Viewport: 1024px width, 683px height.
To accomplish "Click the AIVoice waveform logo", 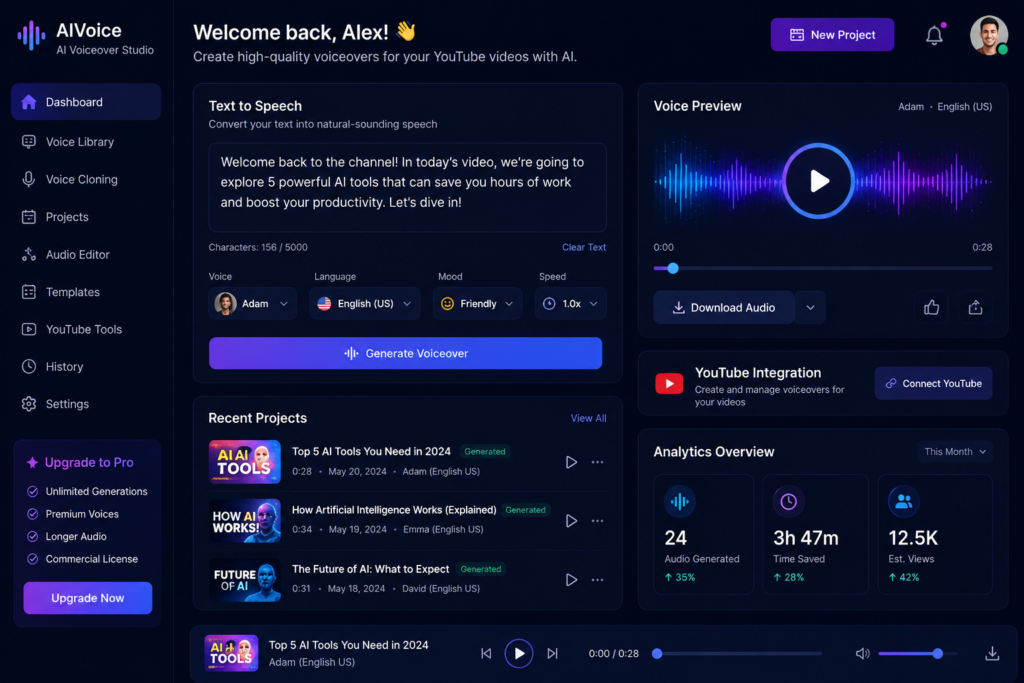I will [31, 35].
